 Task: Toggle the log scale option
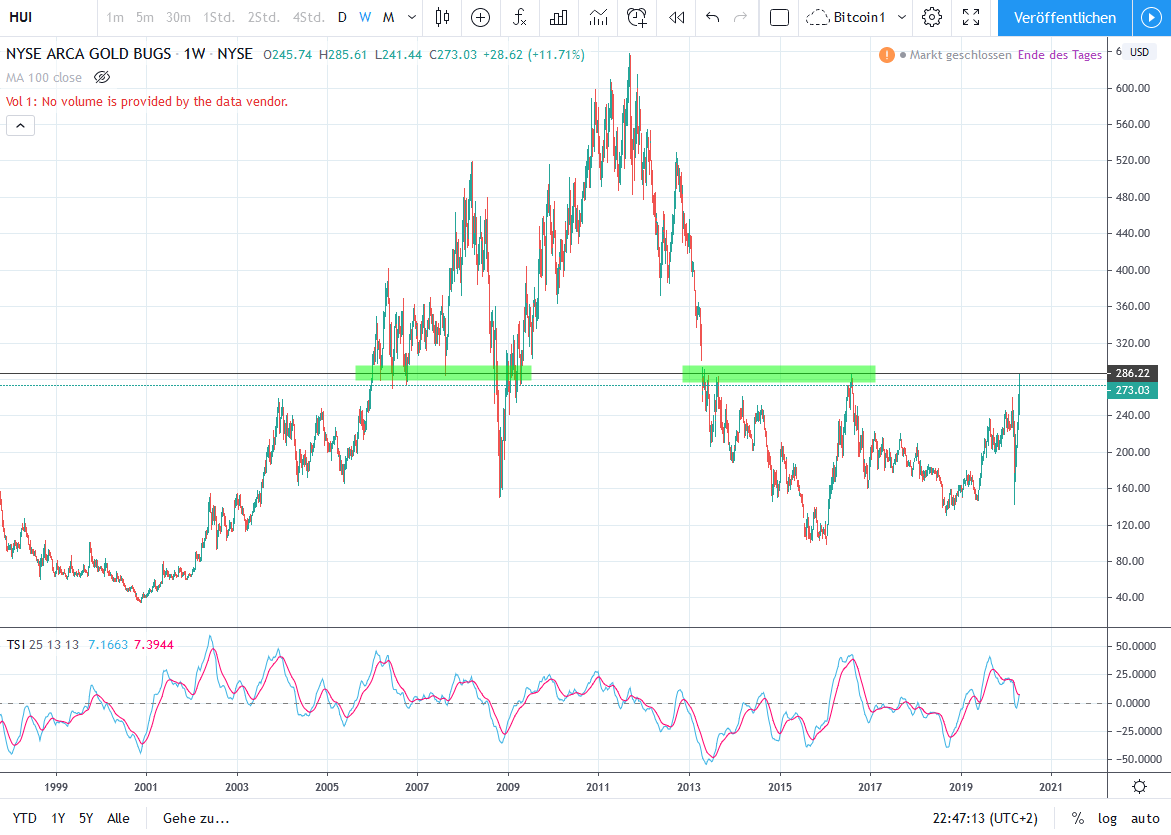click(1107, 818)
